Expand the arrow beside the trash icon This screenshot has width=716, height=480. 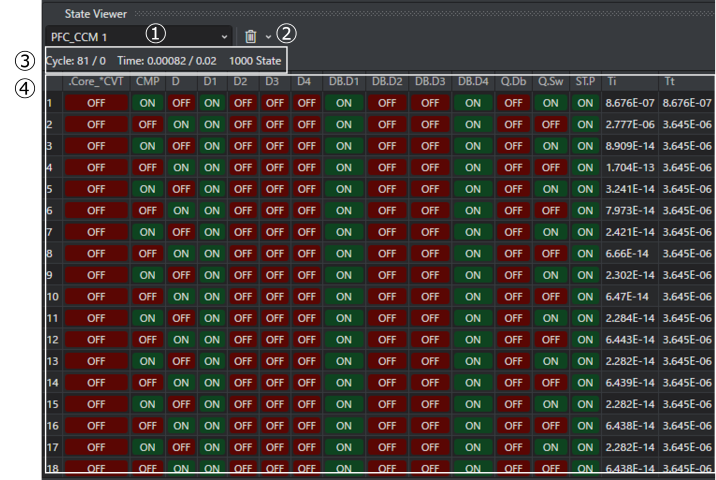[268, 37]
